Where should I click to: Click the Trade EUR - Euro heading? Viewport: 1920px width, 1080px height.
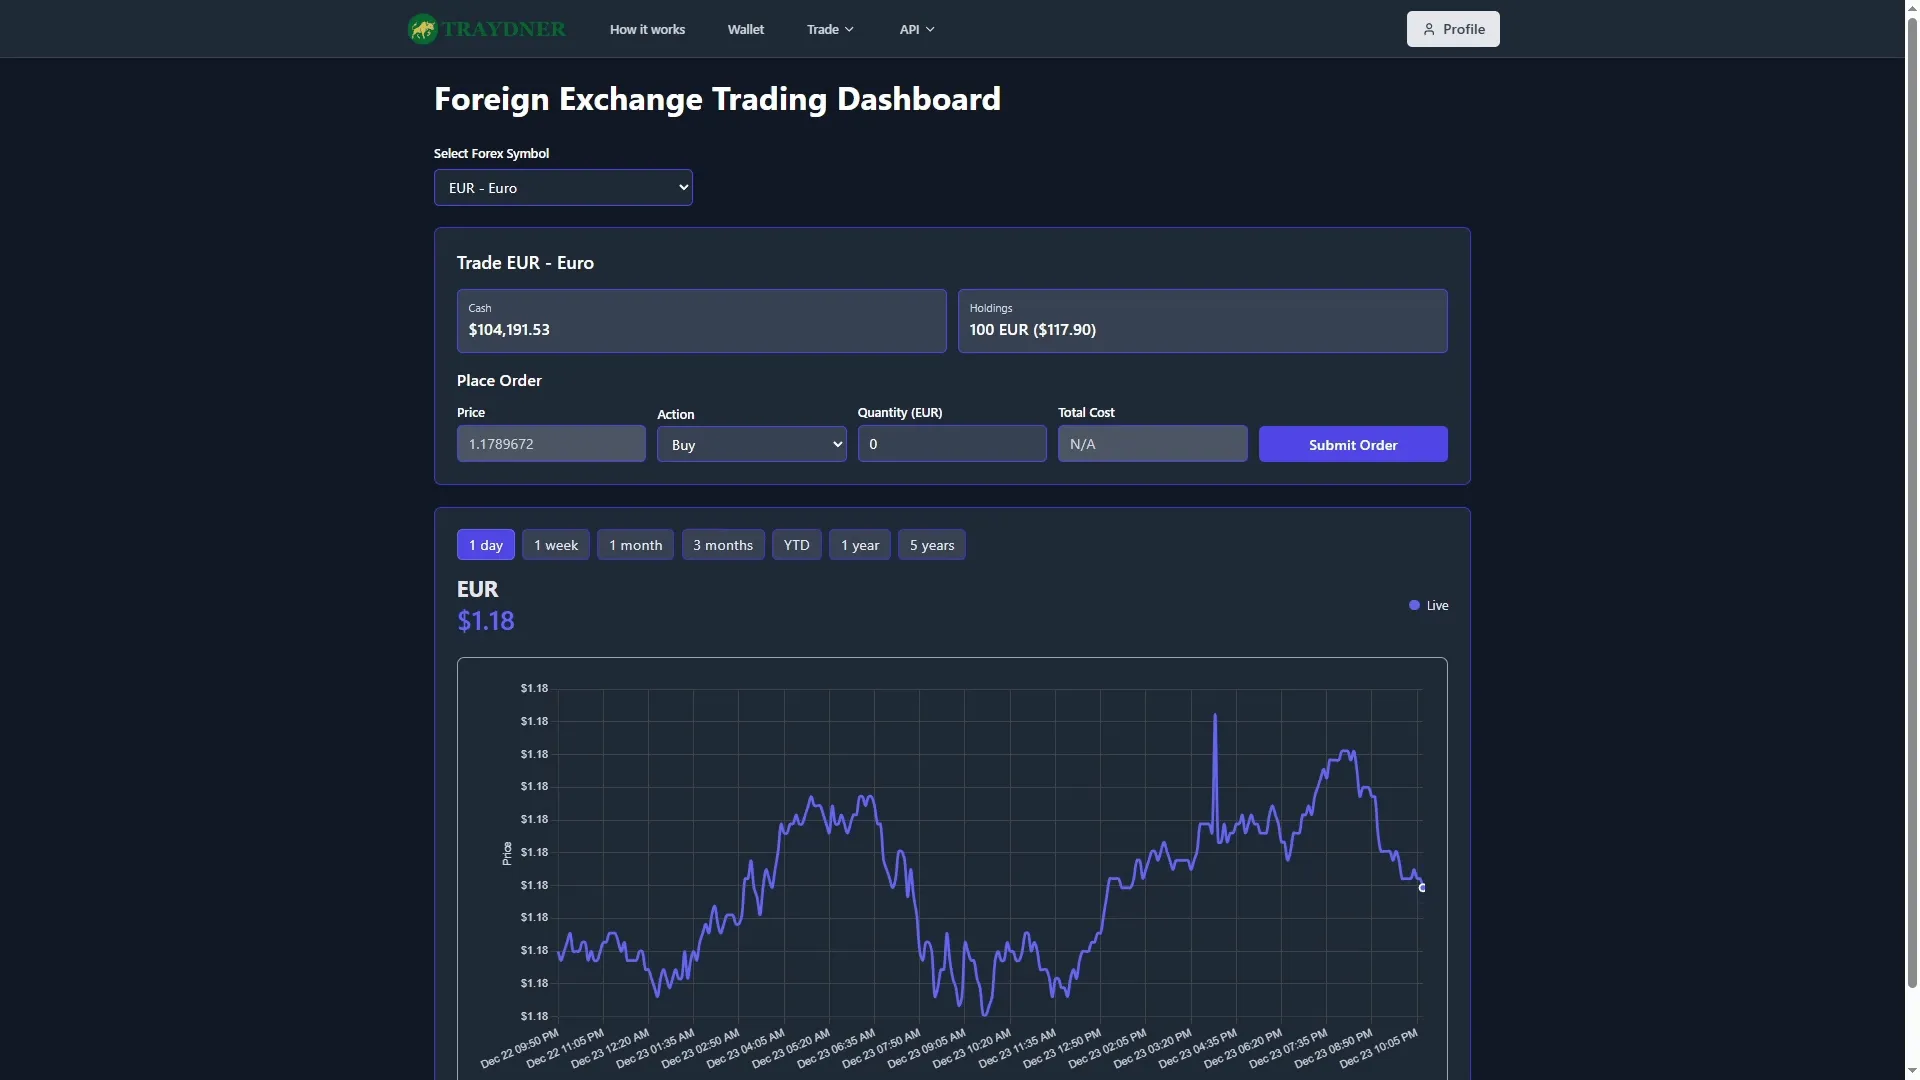[525, 263]
